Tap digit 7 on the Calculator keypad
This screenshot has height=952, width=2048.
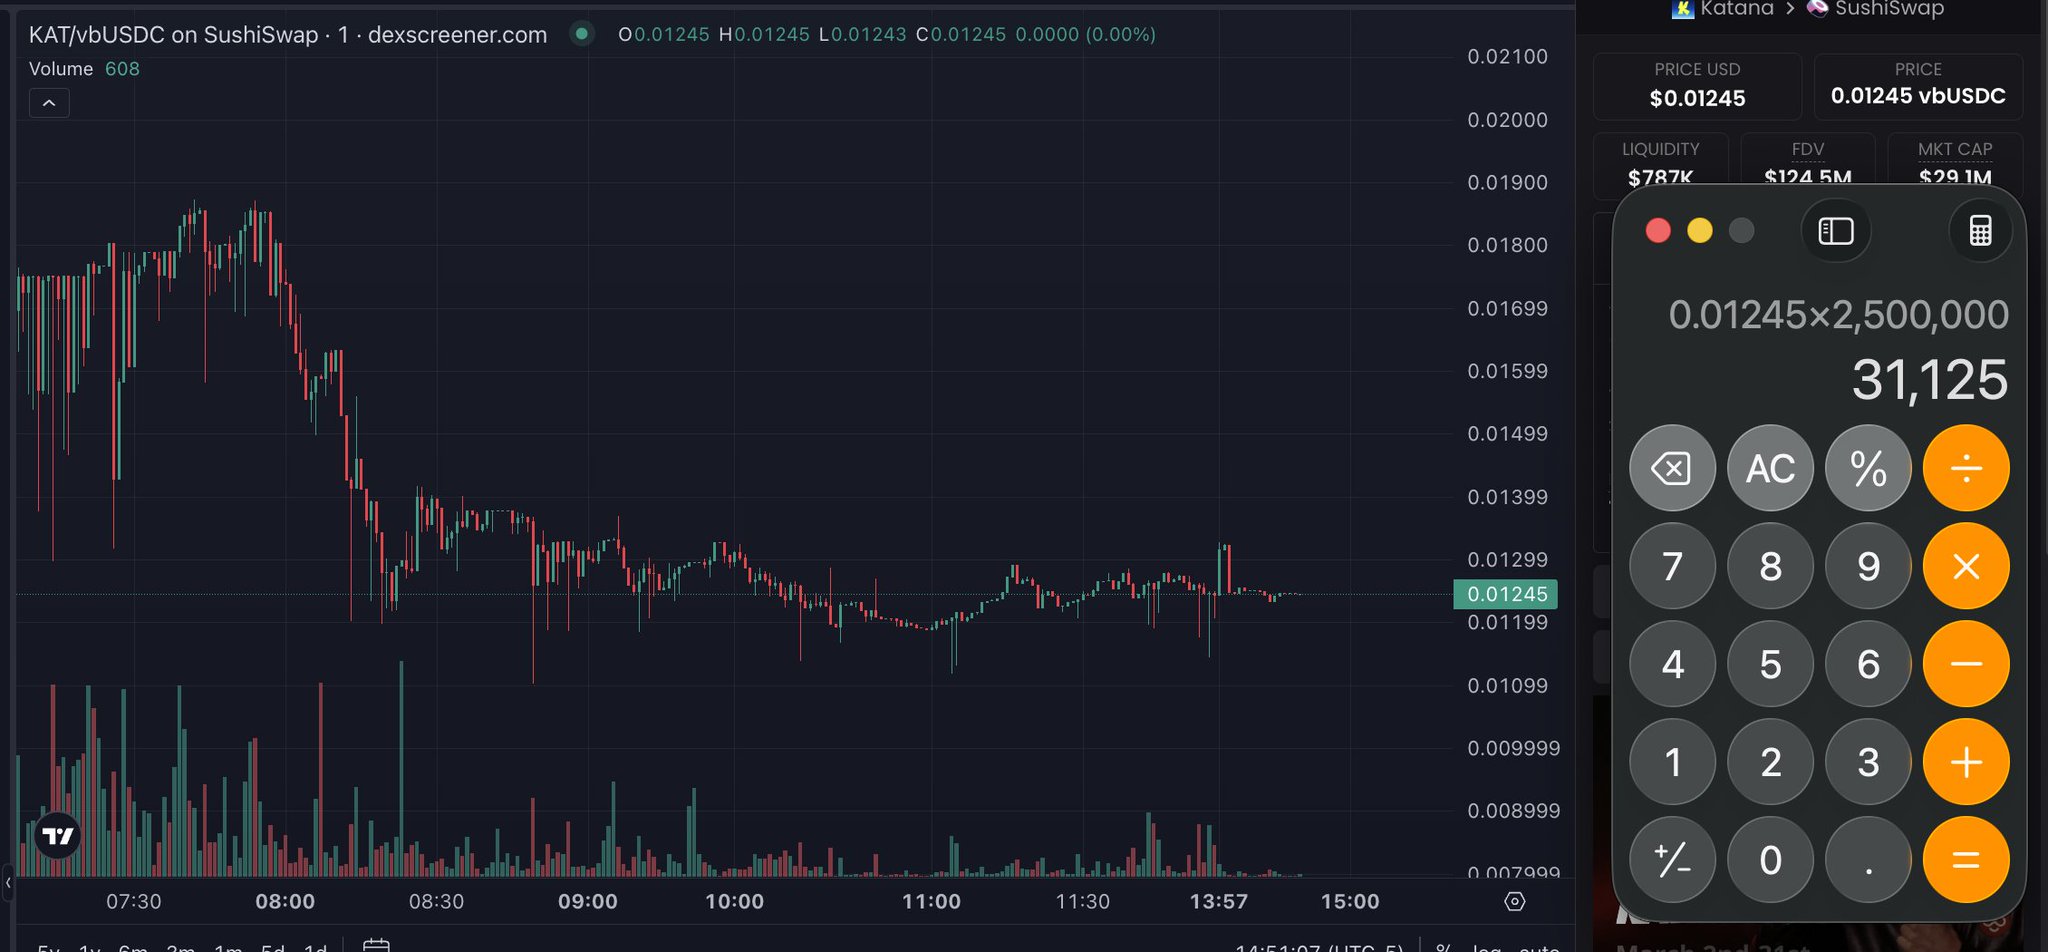(1672, 566)
